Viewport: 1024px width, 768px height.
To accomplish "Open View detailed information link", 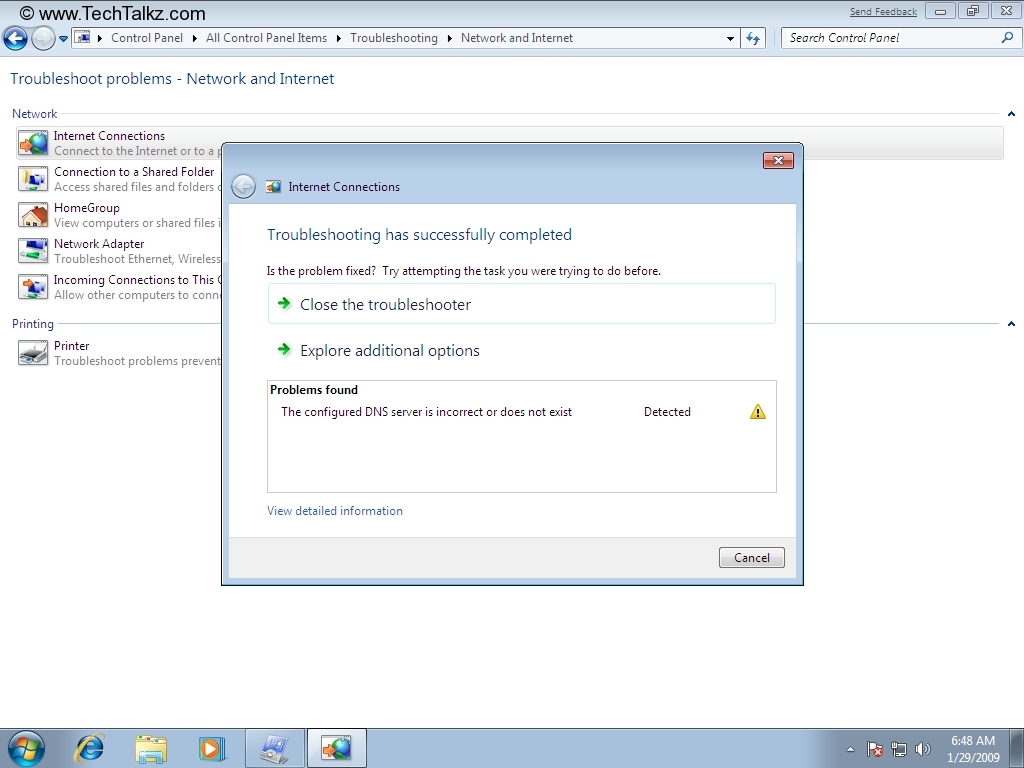I will pyautogui.click(x=335, y=511).
